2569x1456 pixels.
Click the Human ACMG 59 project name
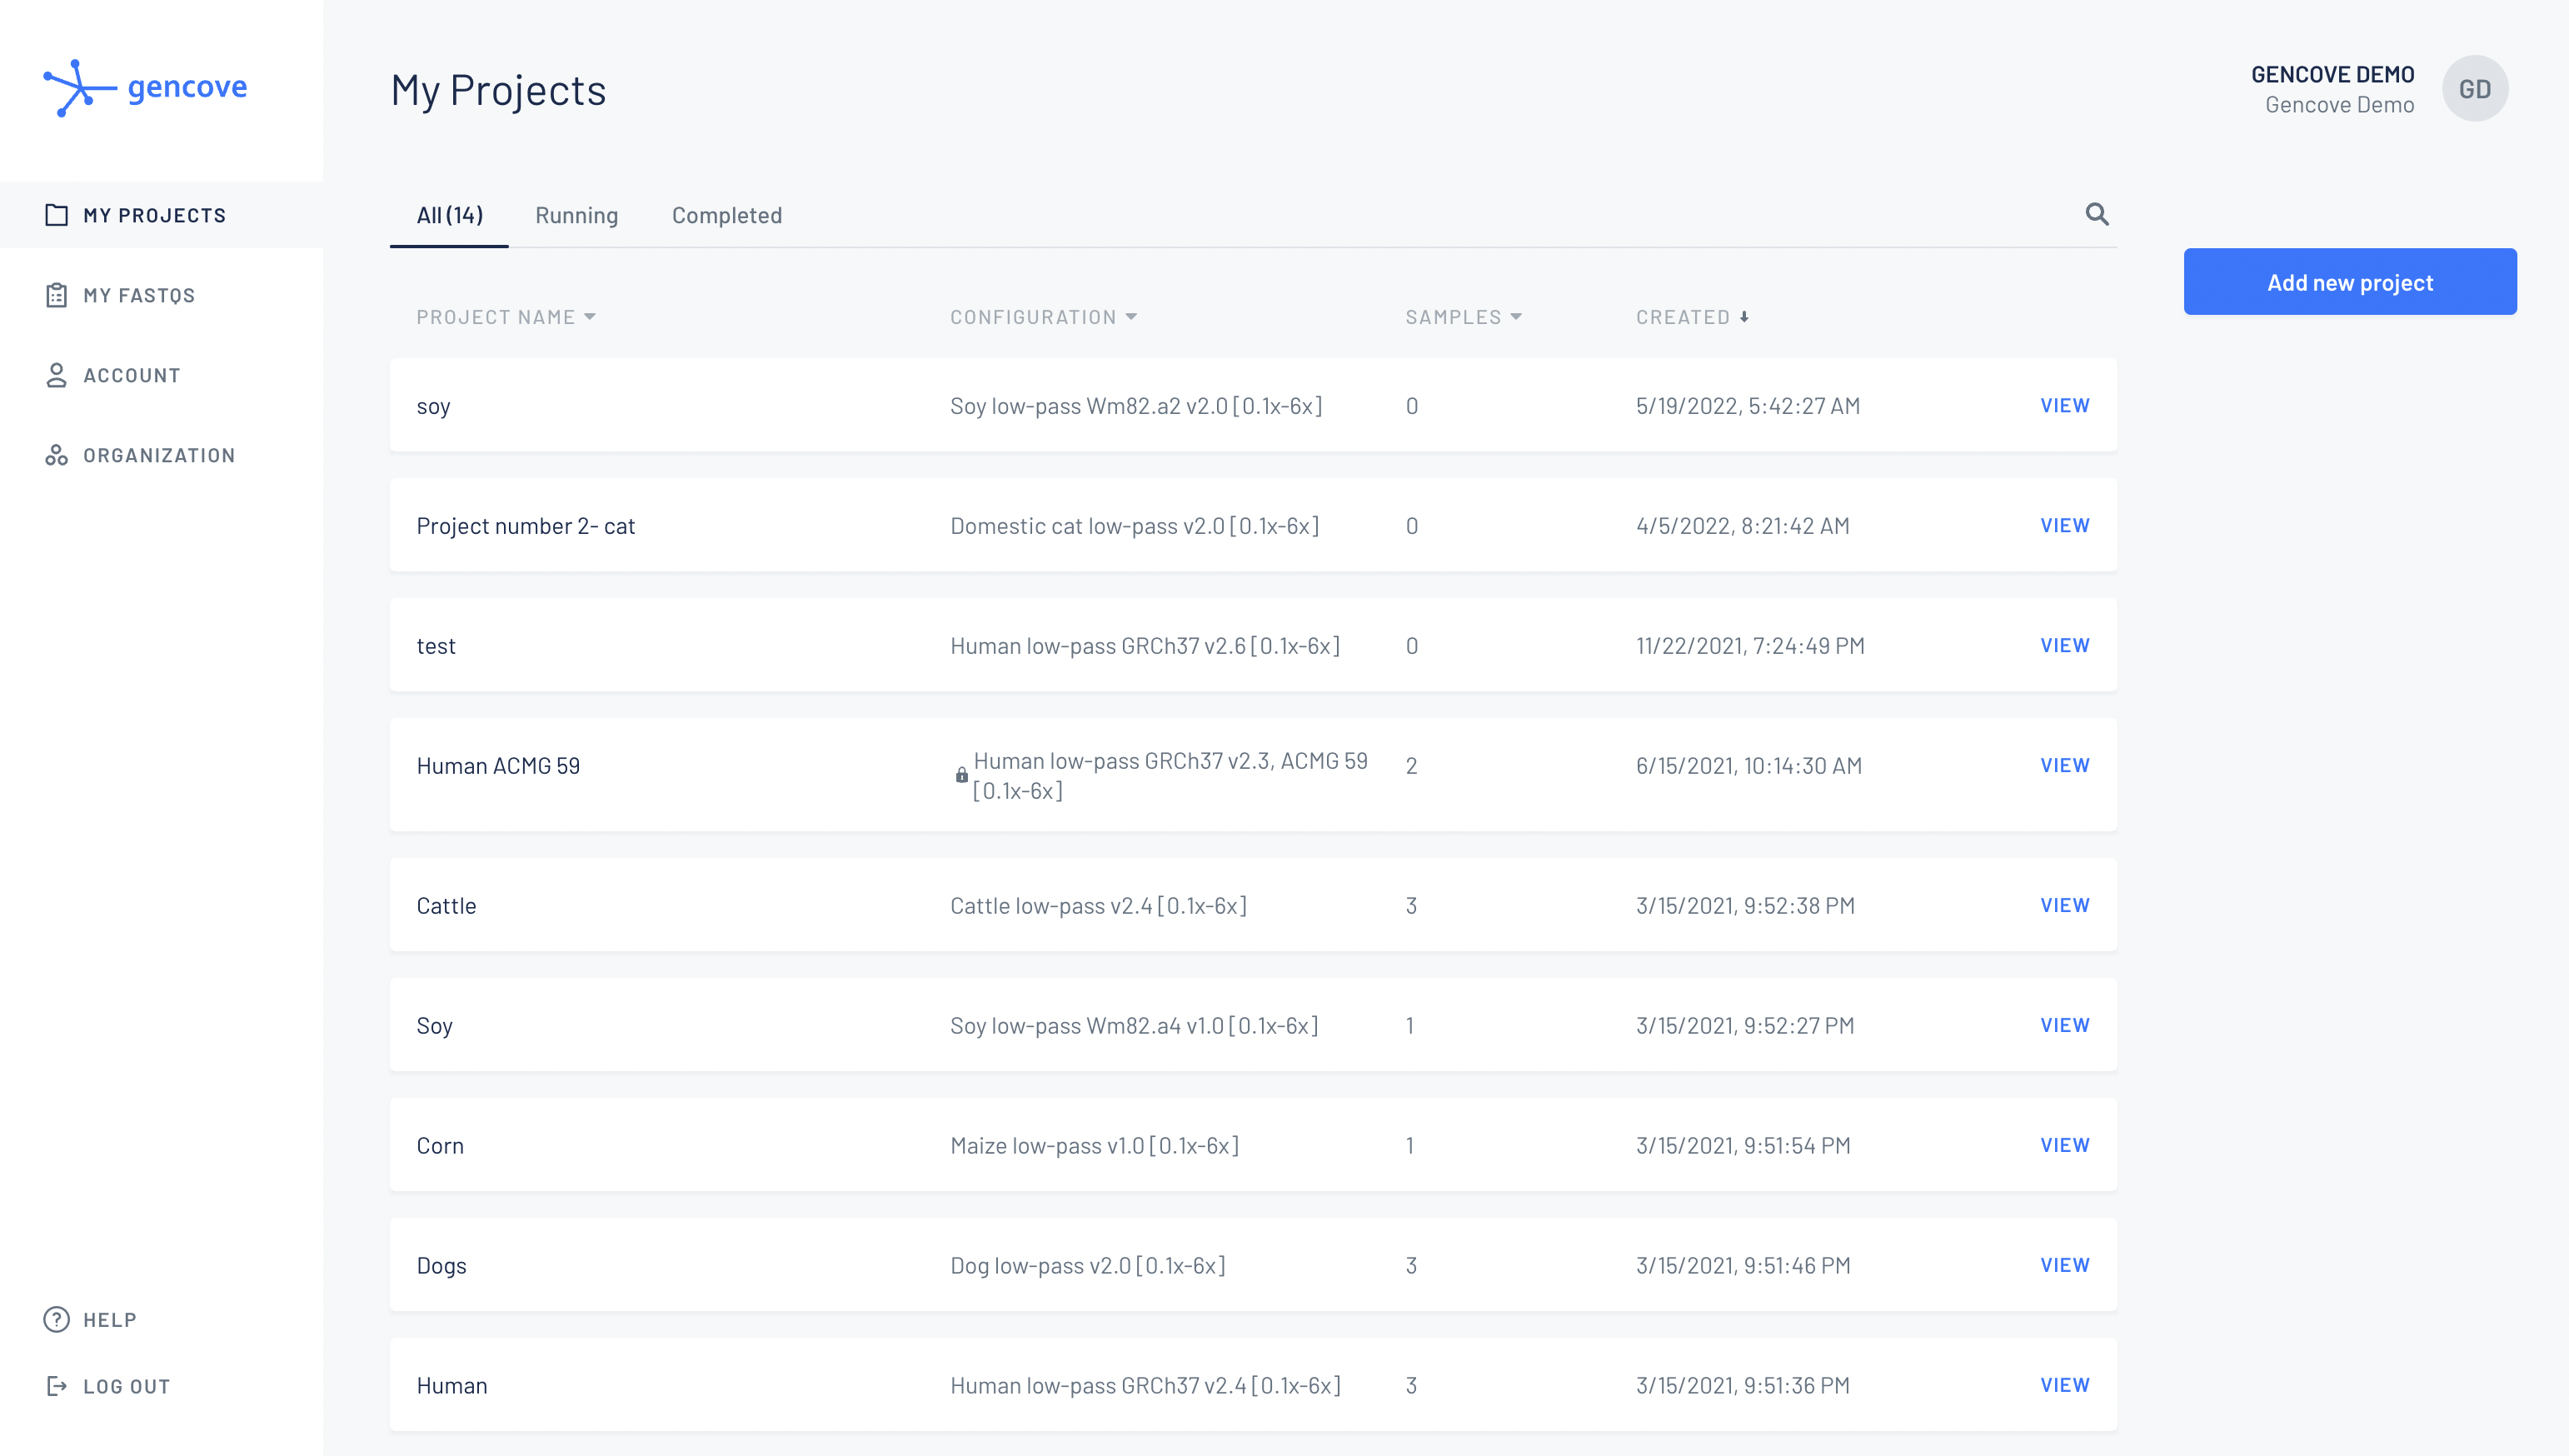[498, 766]
